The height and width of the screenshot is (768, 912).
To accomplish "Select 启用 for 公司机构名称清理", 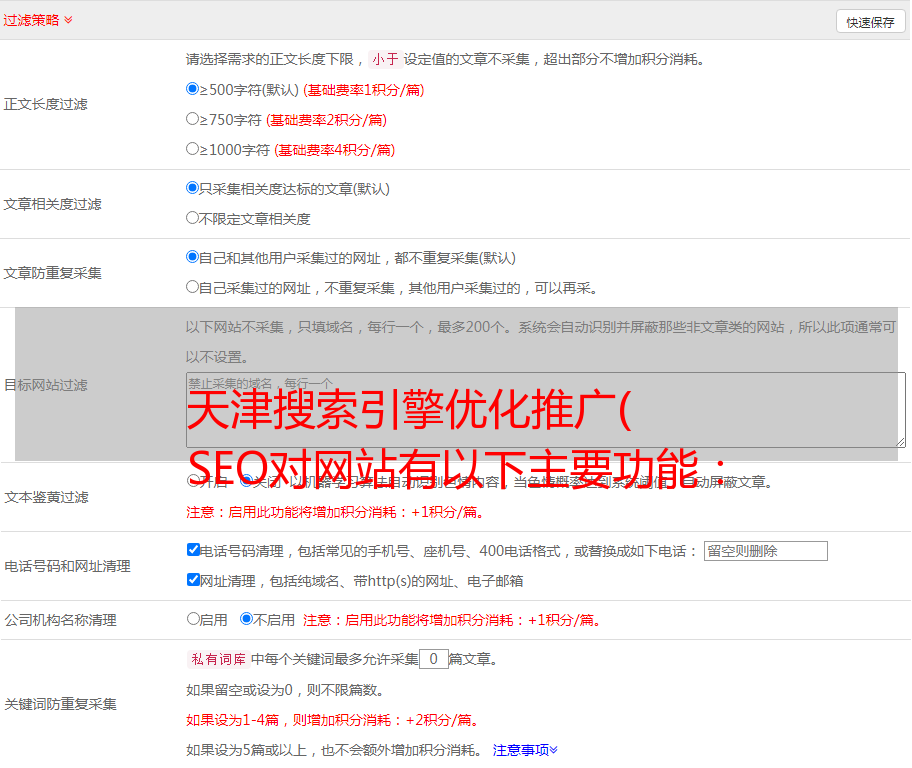I will coord(193,619).
